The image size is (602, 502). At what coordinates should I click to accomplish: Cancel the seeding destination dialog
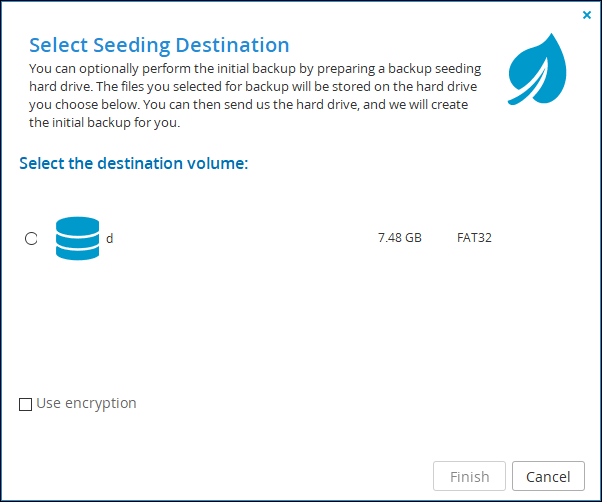point(548,476)
